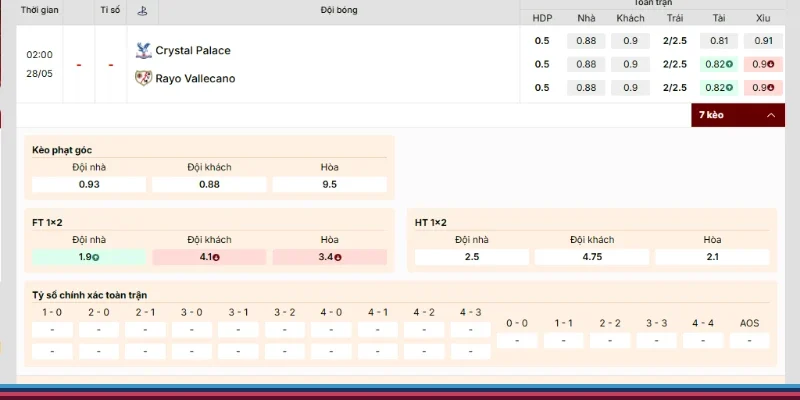Select the Tài odds 0.81
Viewport: 800px width, 400px height.
pos(719,41)
